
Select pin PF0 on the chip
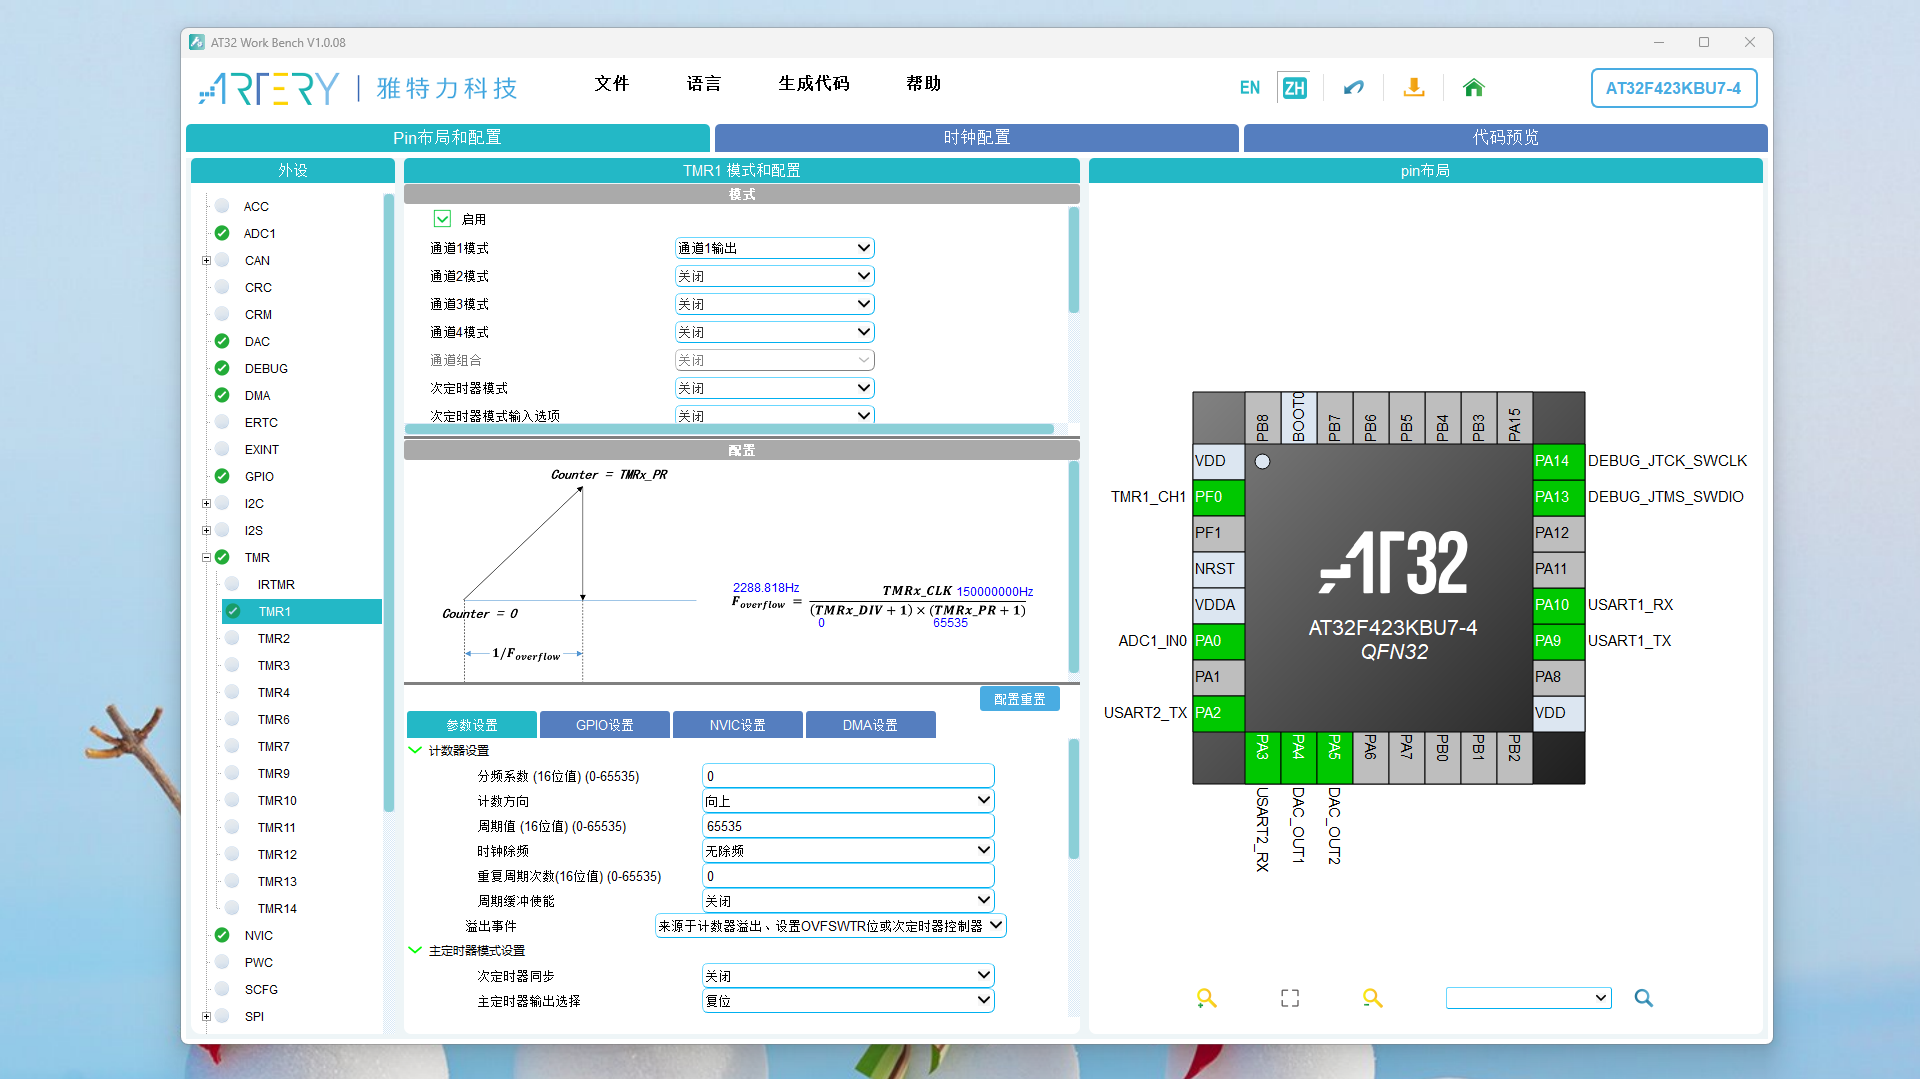point(1219,497)
